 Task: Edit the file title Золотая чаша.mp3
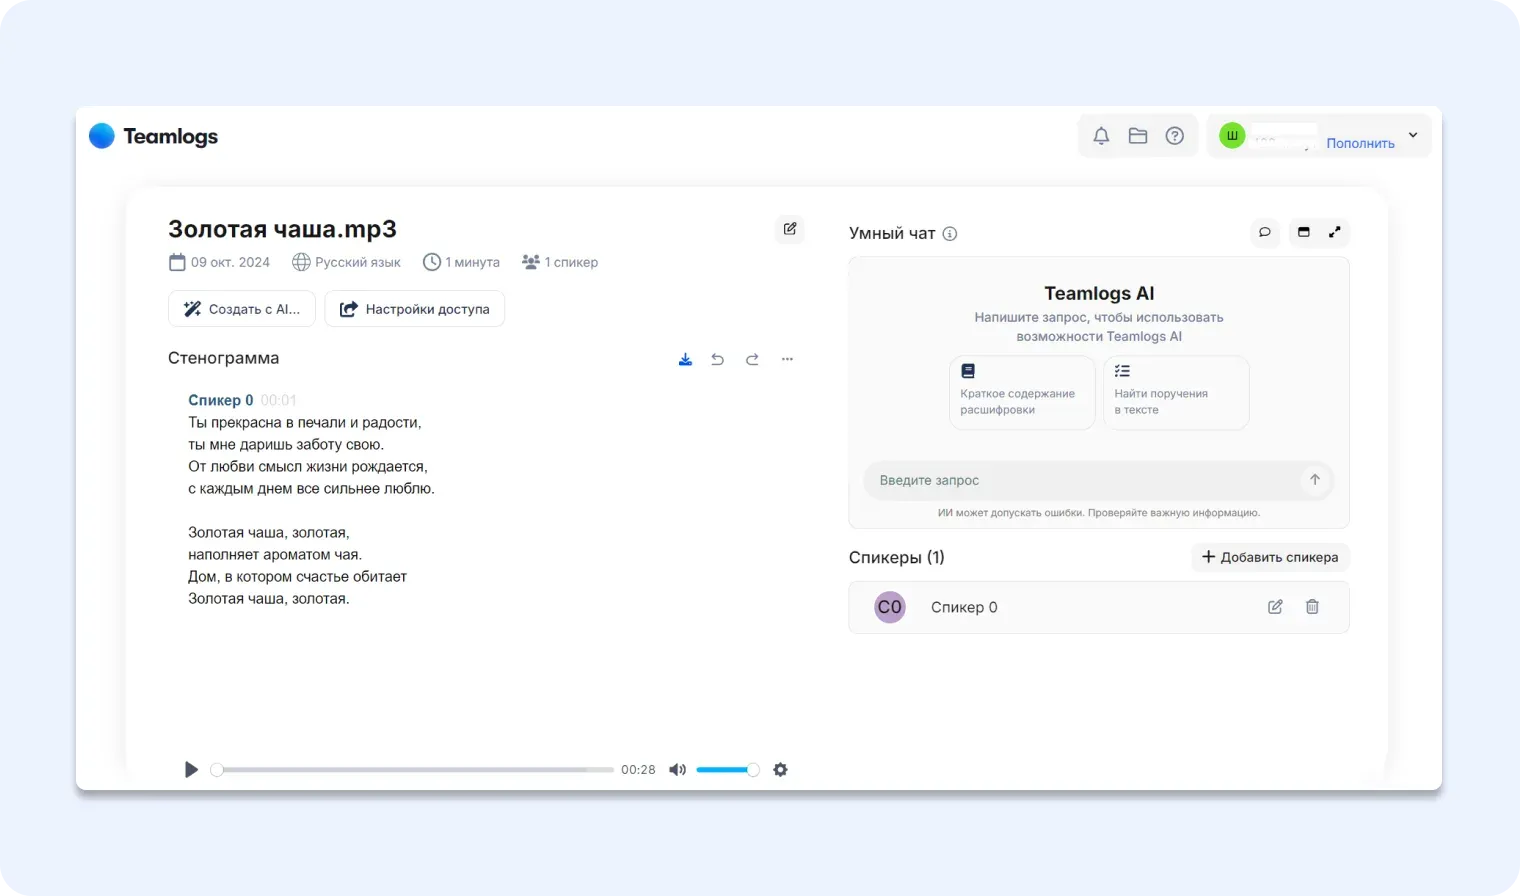790,229
